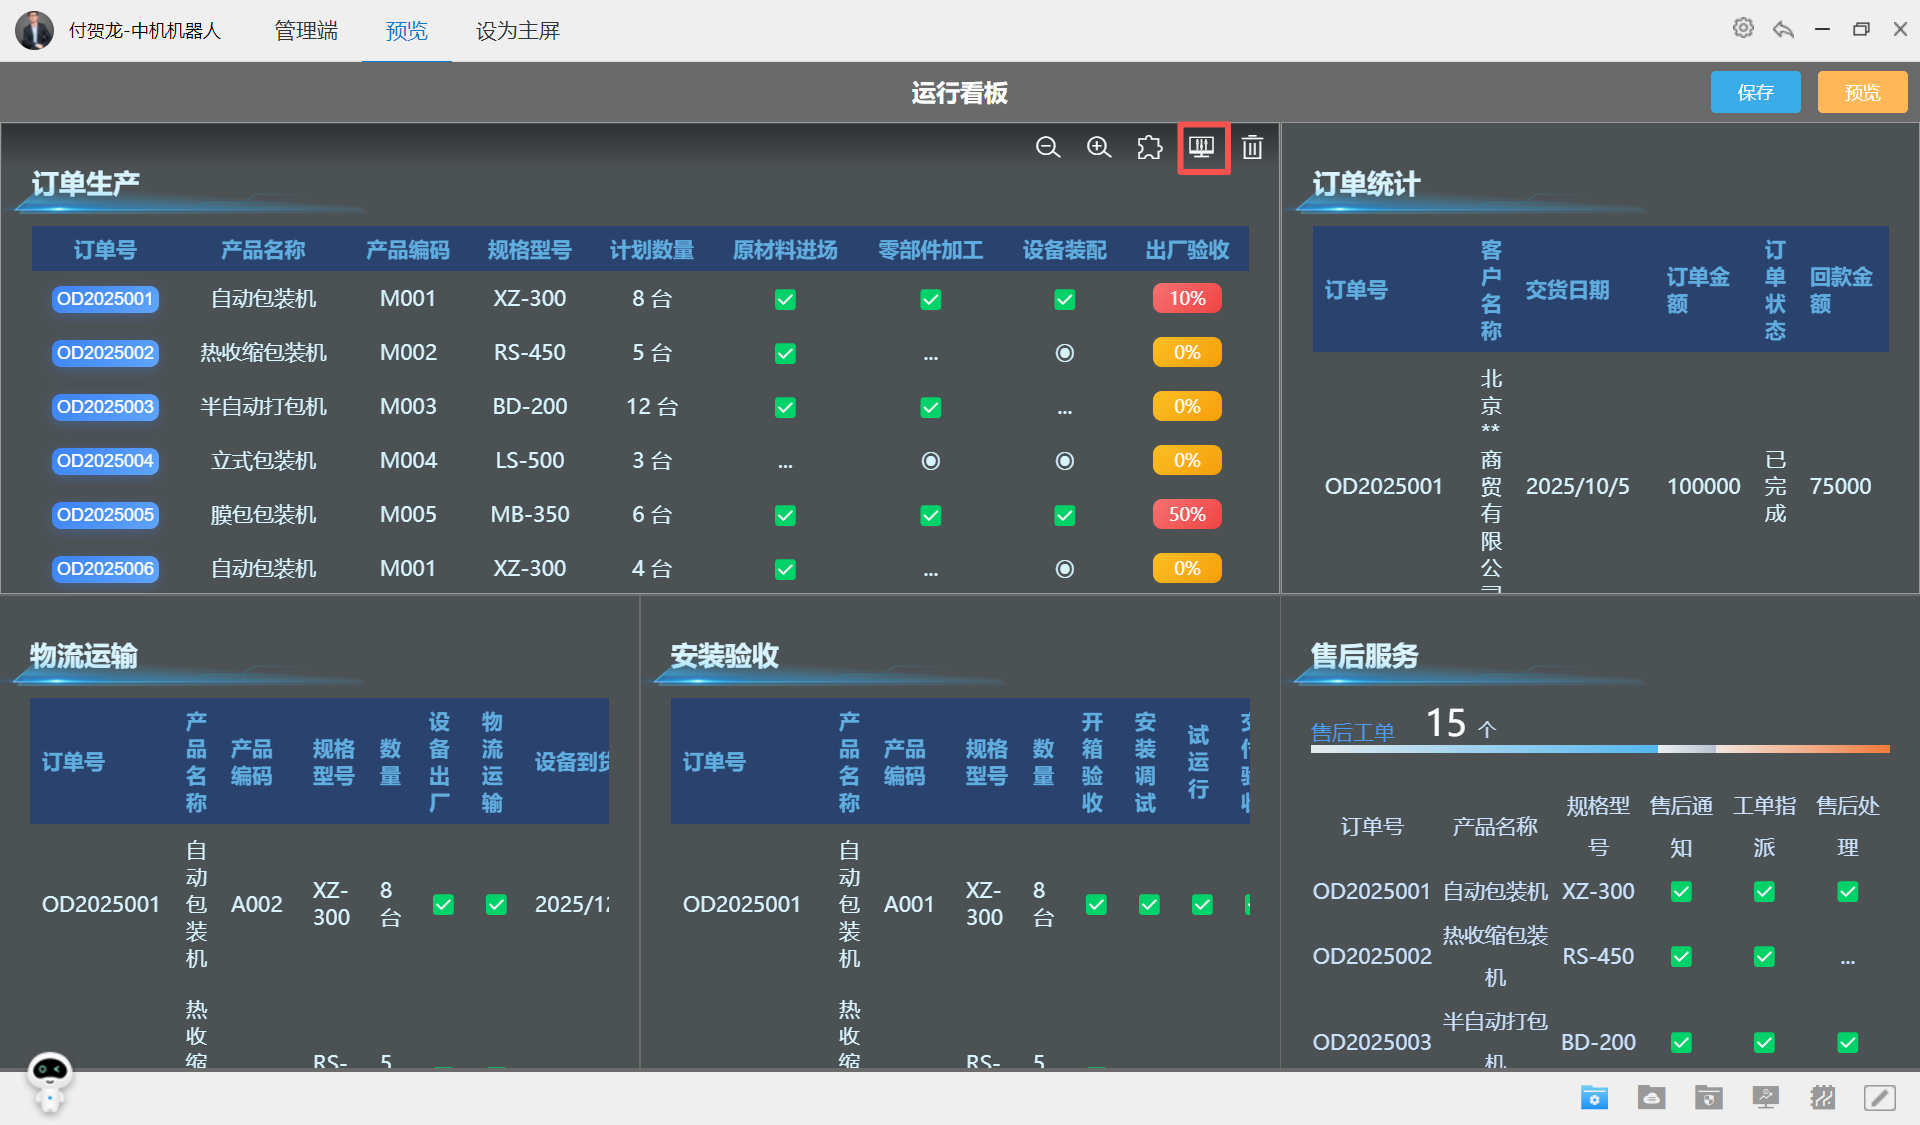This screenshot has height=1125, width=1920.
Task: Toggle 售后处理 checkbox for OD2025003
Action: click(x=1847, y=1042)
